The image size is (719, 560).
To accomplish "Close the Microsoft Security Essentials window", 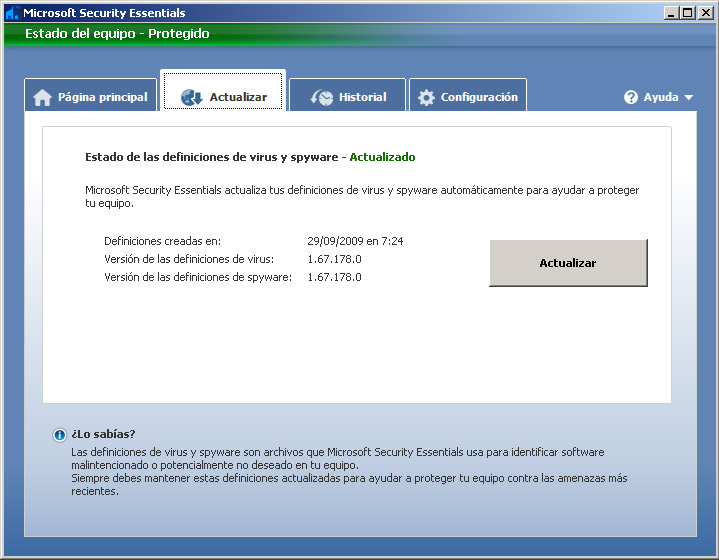I will pyautogui.click(x=704, y=13).
